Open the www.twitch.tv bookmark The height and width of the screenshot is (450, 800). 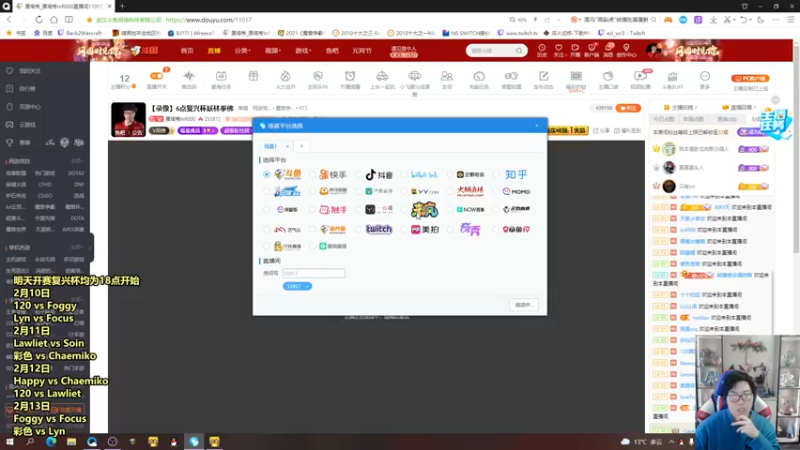click(518, 33)
